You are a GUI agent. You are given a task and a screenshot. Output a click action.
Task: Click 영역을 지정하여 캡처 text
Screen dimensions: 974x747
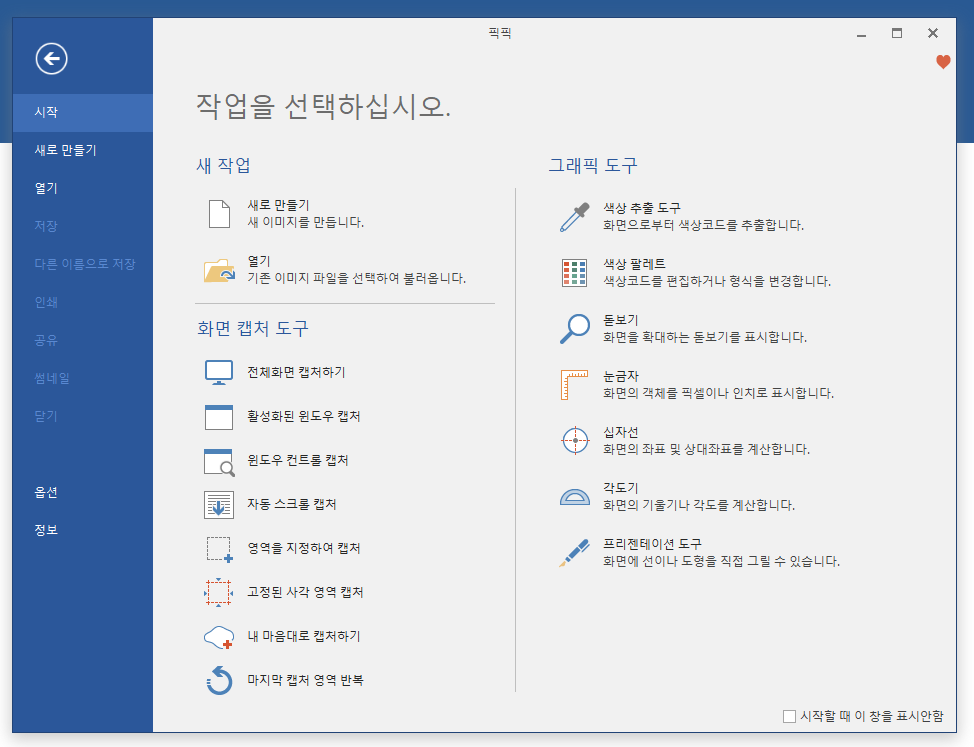pos(304,548)
